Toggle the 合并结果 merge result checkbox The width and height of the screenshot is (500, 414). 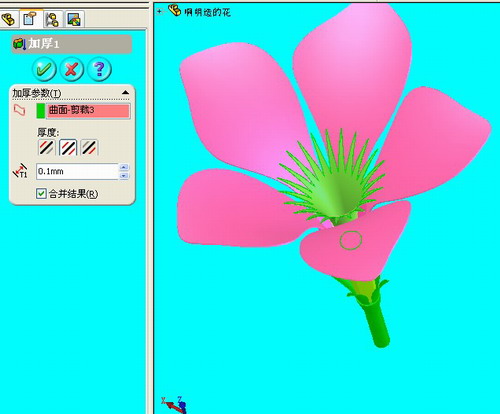[x=41, y=194]
